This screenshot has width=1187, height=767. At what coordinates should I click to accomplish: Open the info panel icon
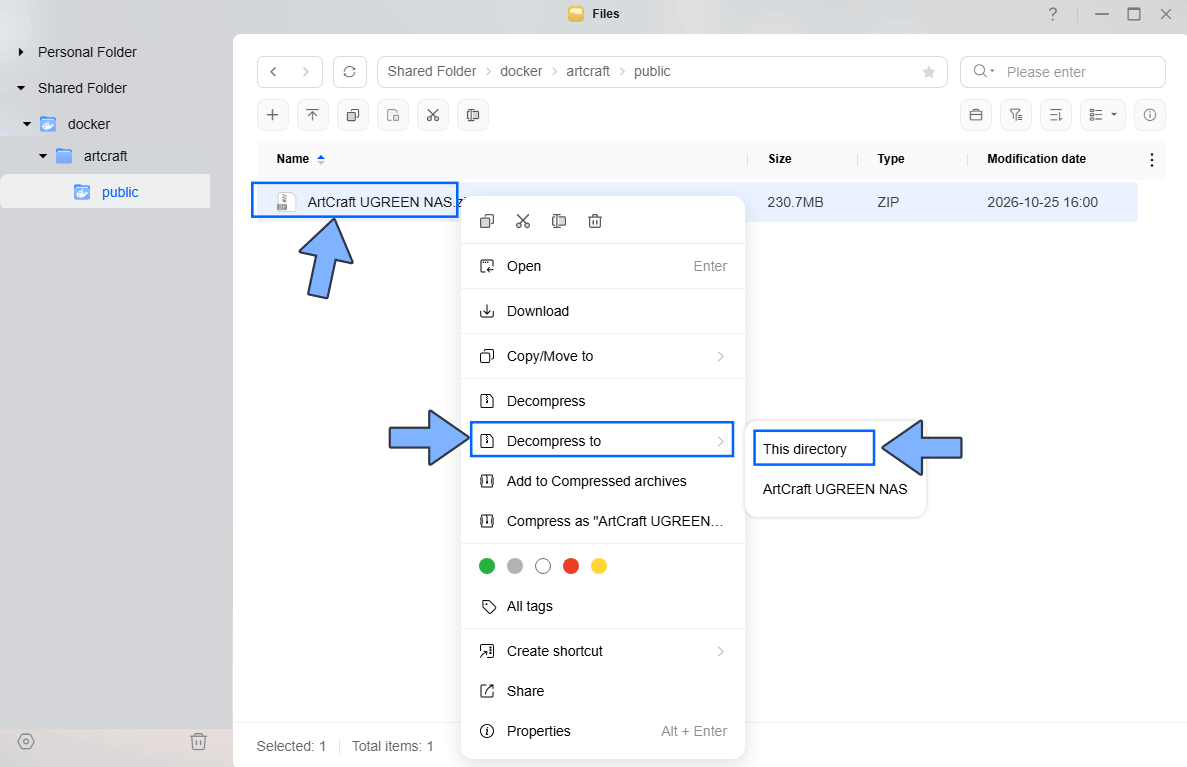pyautogui.click(x=1150, y=115)
